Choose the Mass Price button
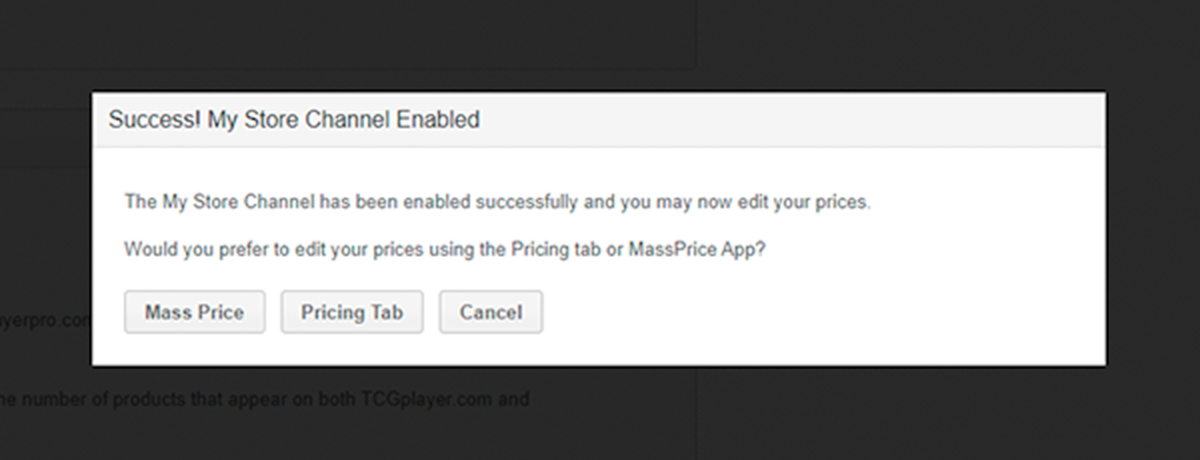This screenshot has width=1200, height=460. 194,312
